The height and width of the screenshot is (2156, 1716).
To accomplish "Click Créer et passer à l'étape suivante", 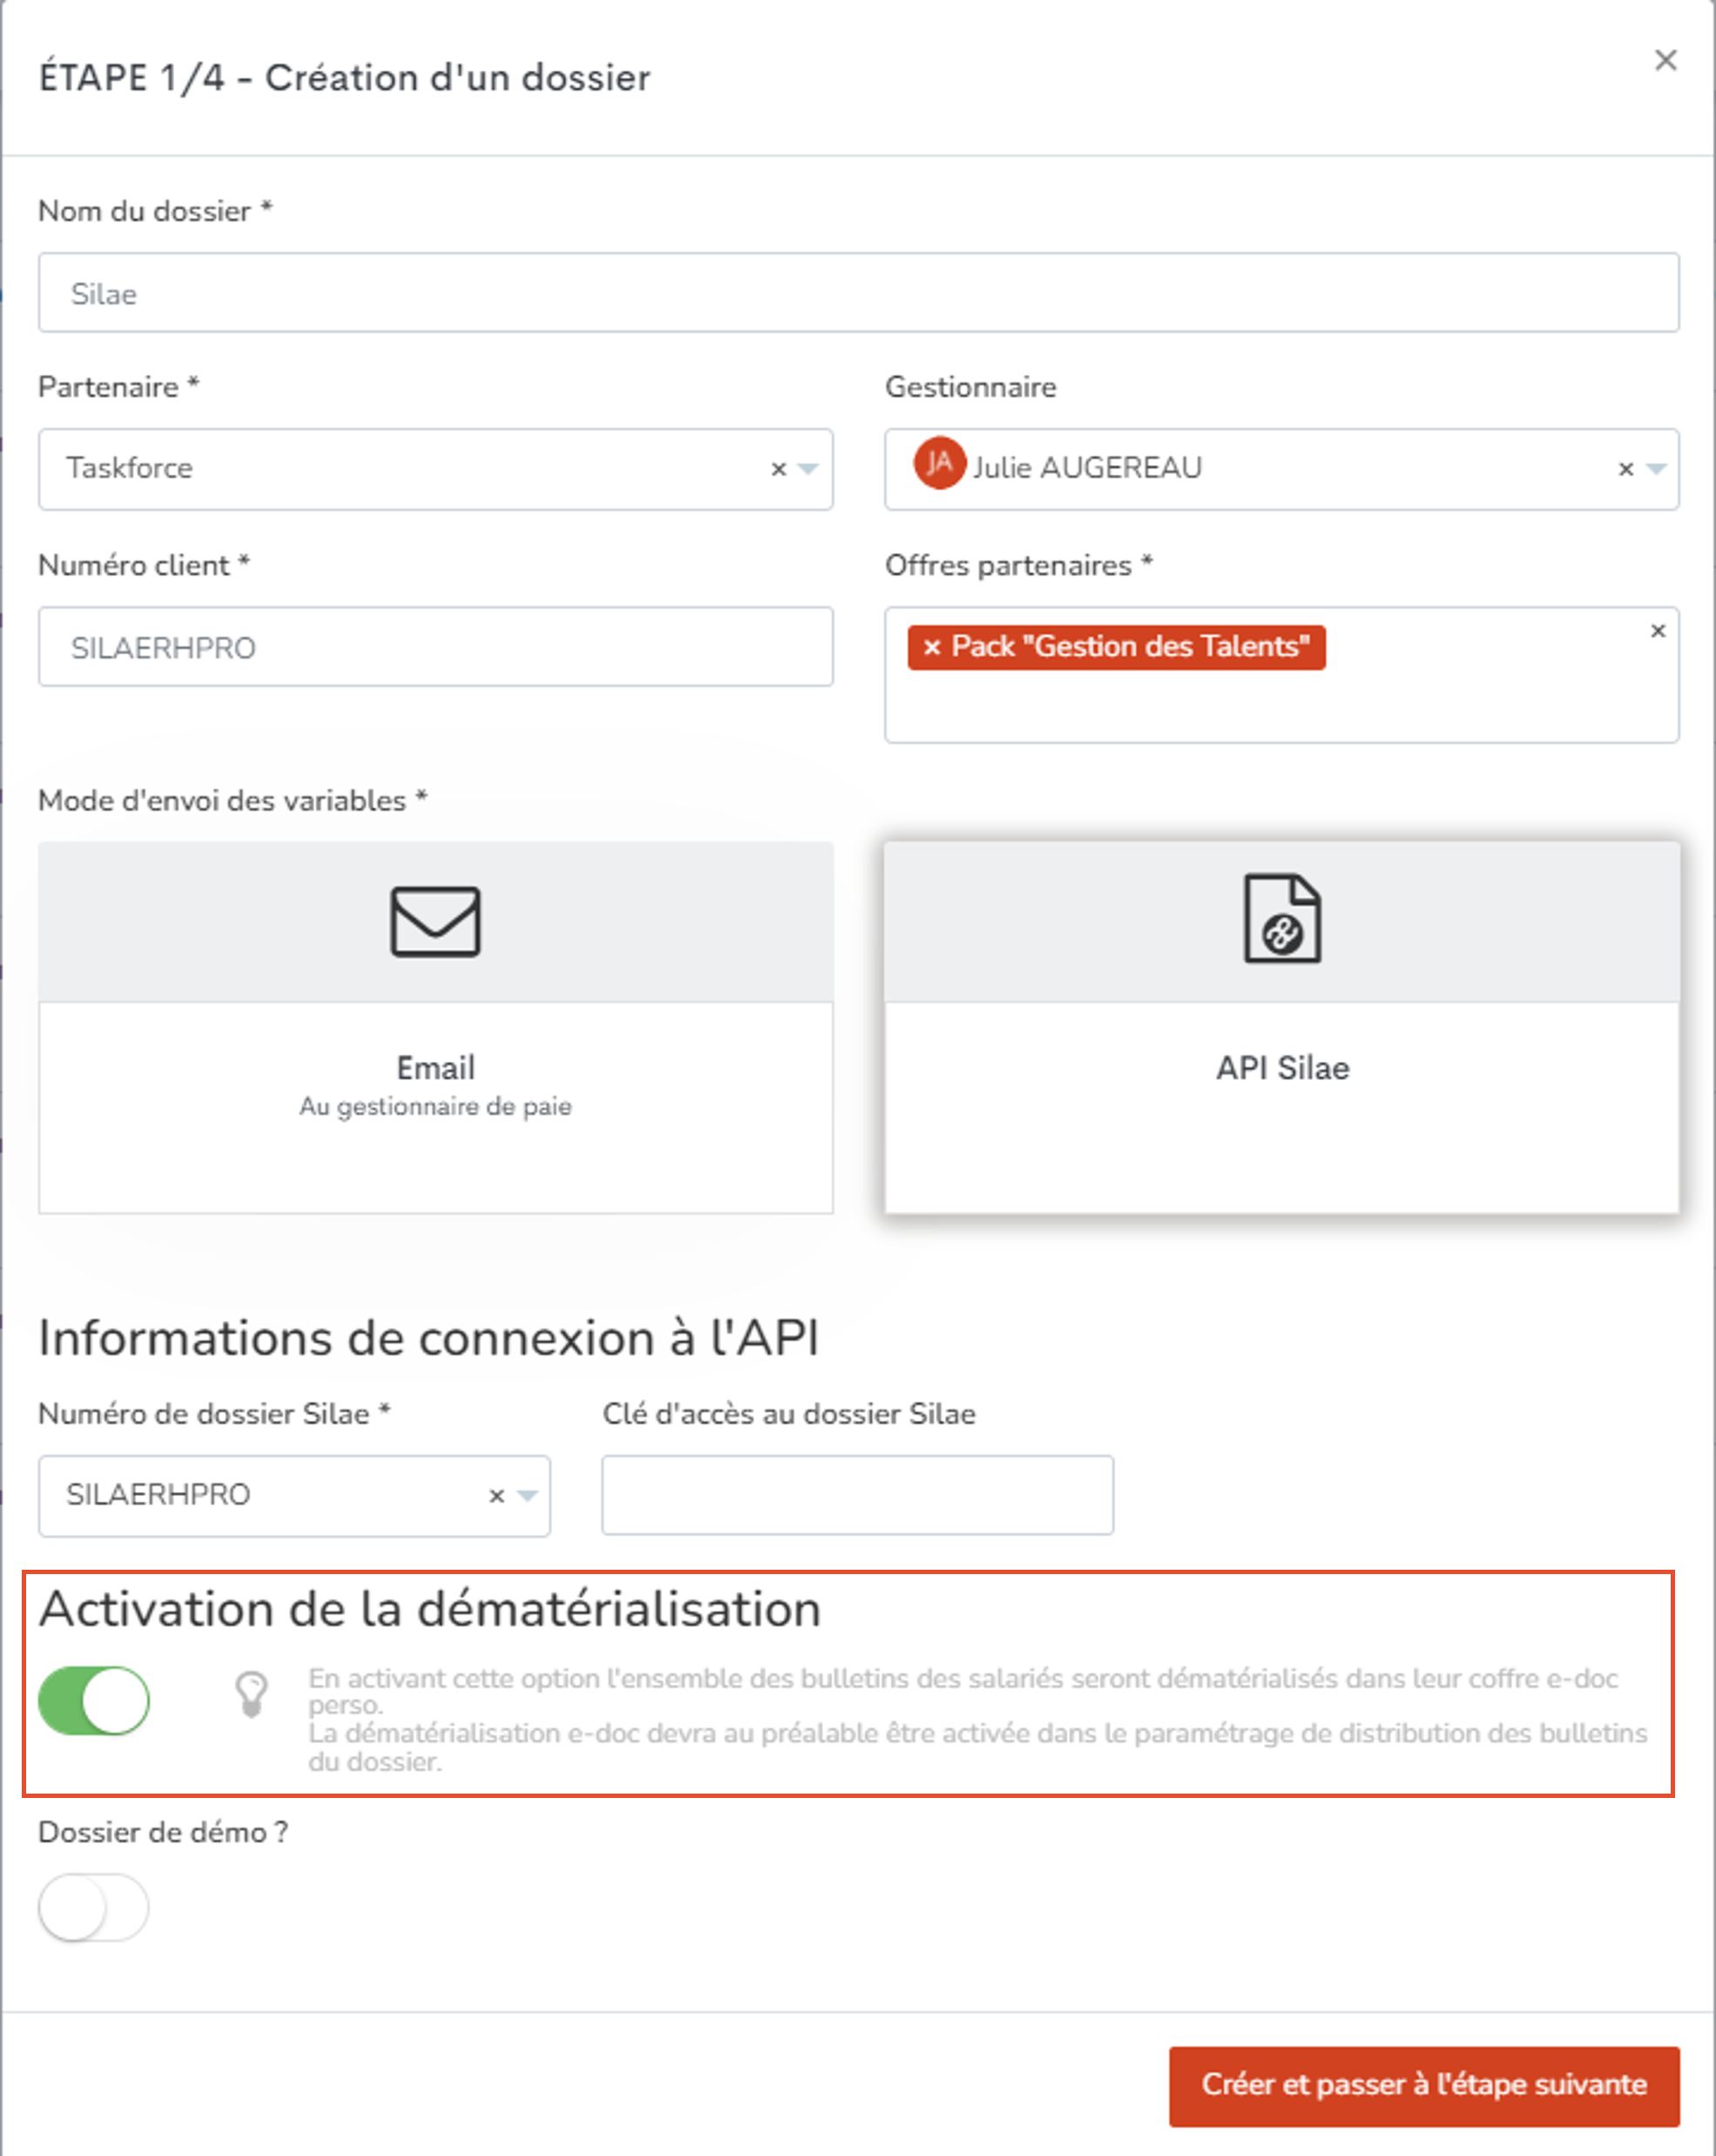I will (1424, 2085).
